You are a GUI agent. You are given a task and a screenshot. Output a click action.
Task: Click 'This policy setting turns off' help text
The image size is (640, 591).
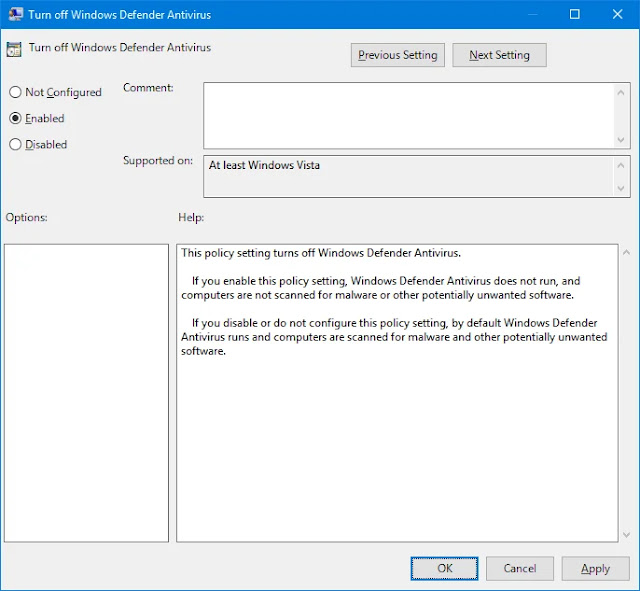[x=321, y=253]
